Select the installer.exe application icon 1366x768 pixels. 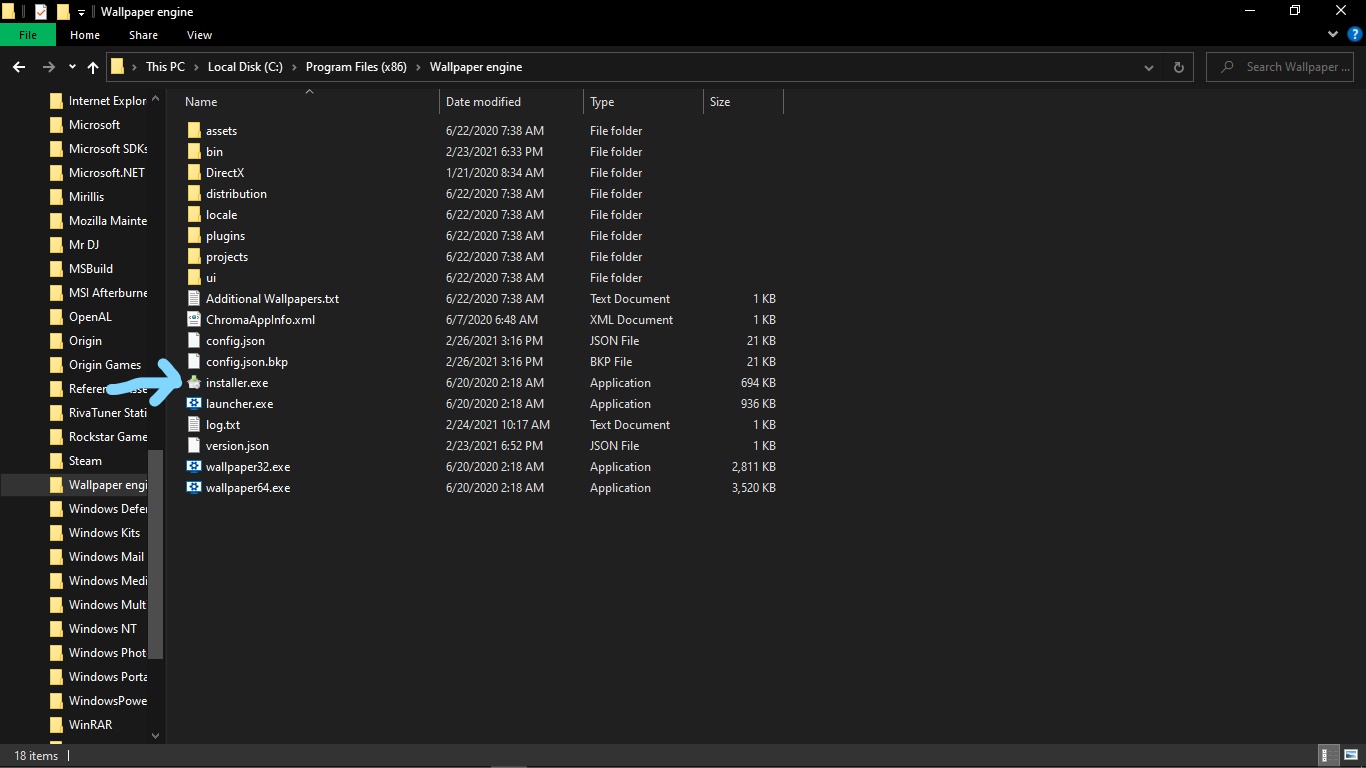click(x=194, y=383)
